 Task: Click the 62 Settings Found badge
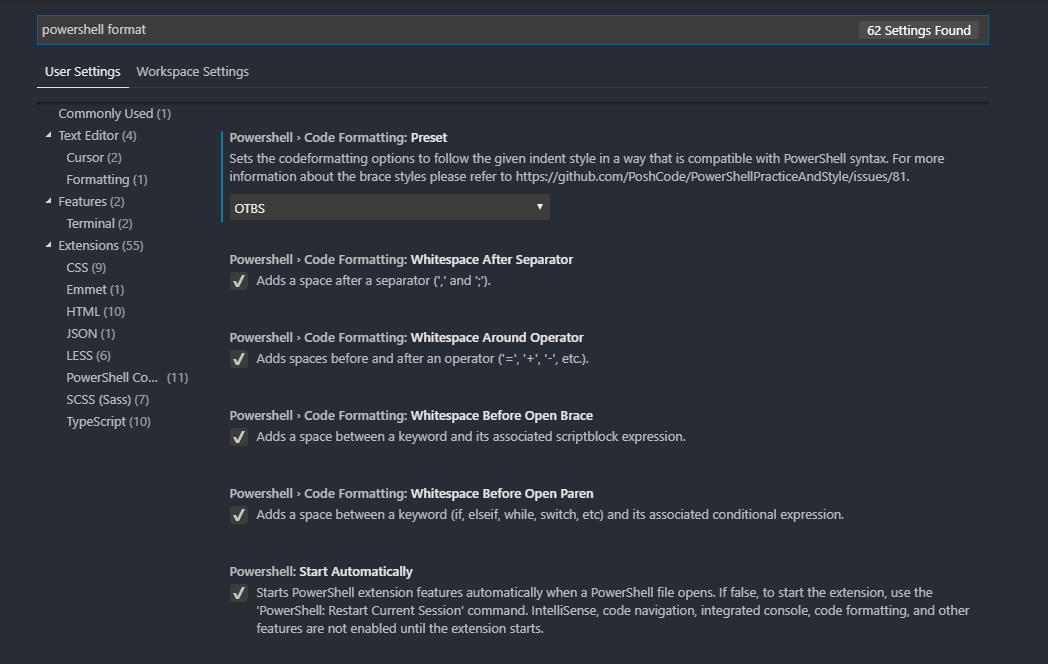tap(918, 29)
